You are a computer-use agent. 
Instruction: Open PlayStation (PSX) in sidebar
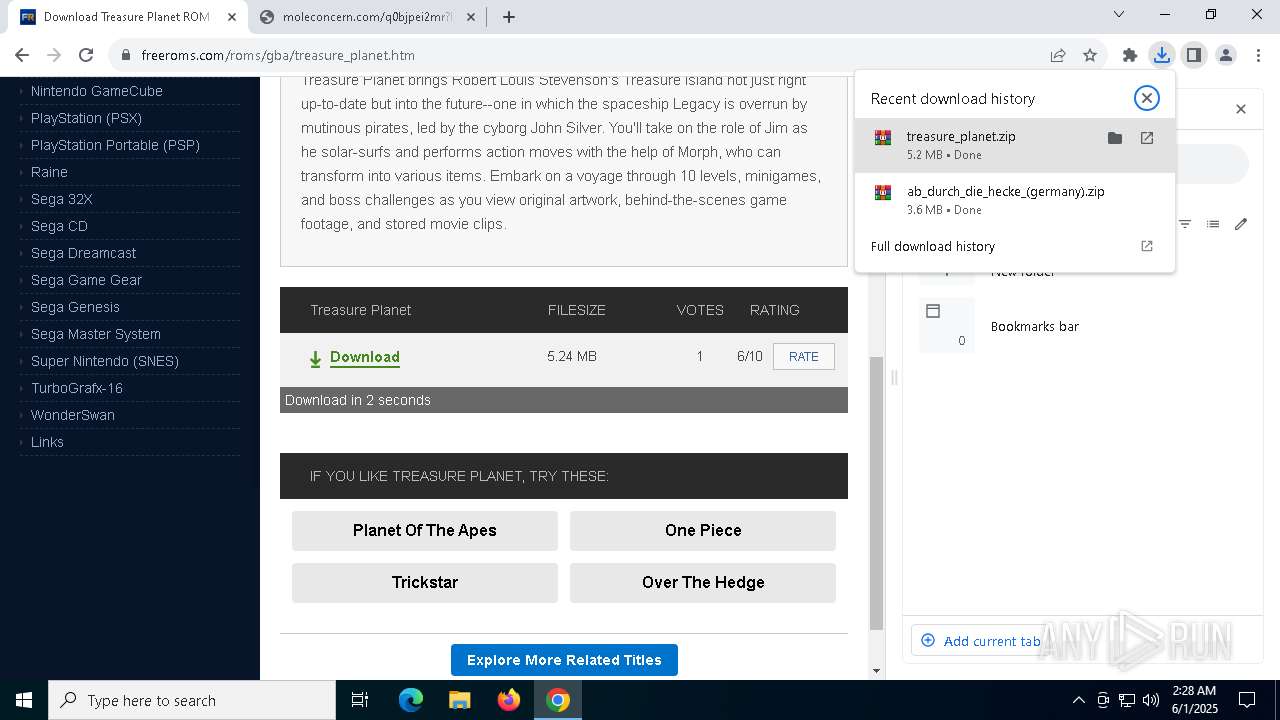86,118
